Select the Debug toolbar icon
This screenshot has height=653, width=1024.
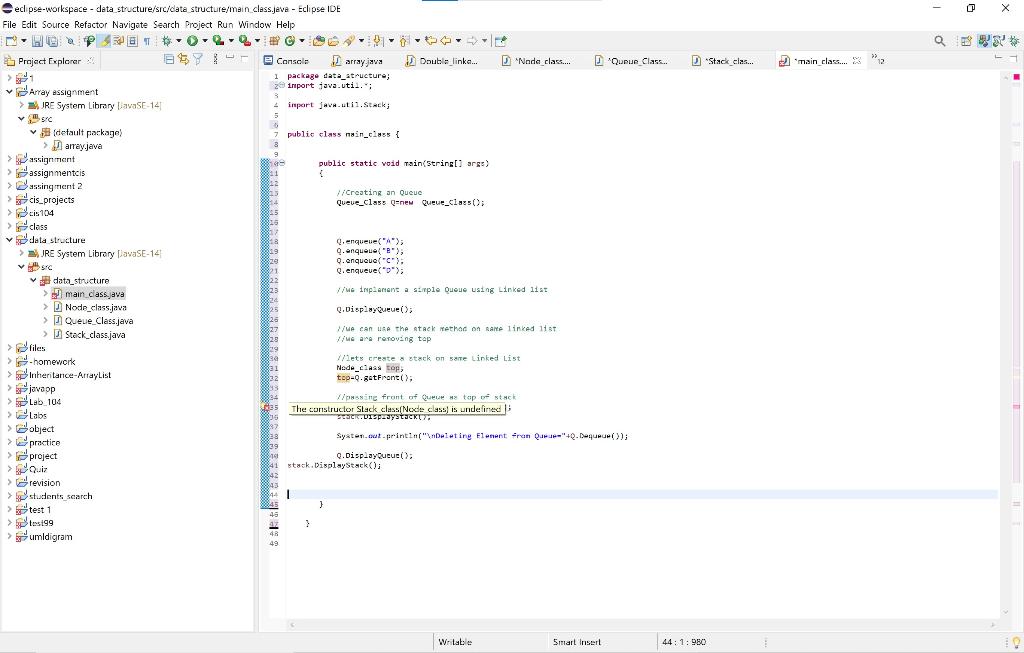tap(166, 41)
